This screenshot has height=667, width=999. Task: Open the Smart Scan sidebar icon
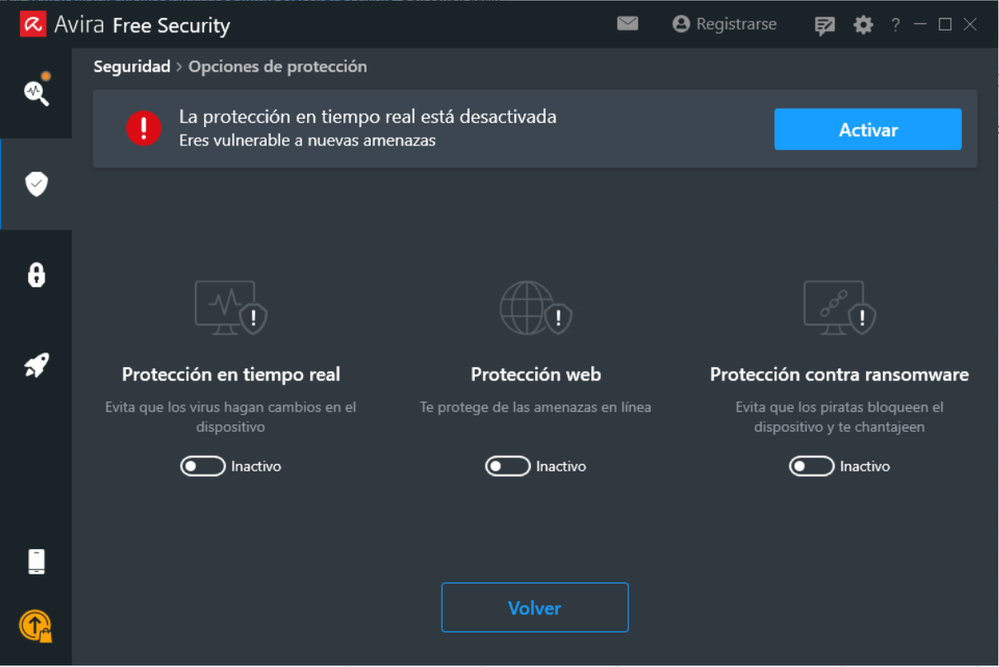point(36,93)
